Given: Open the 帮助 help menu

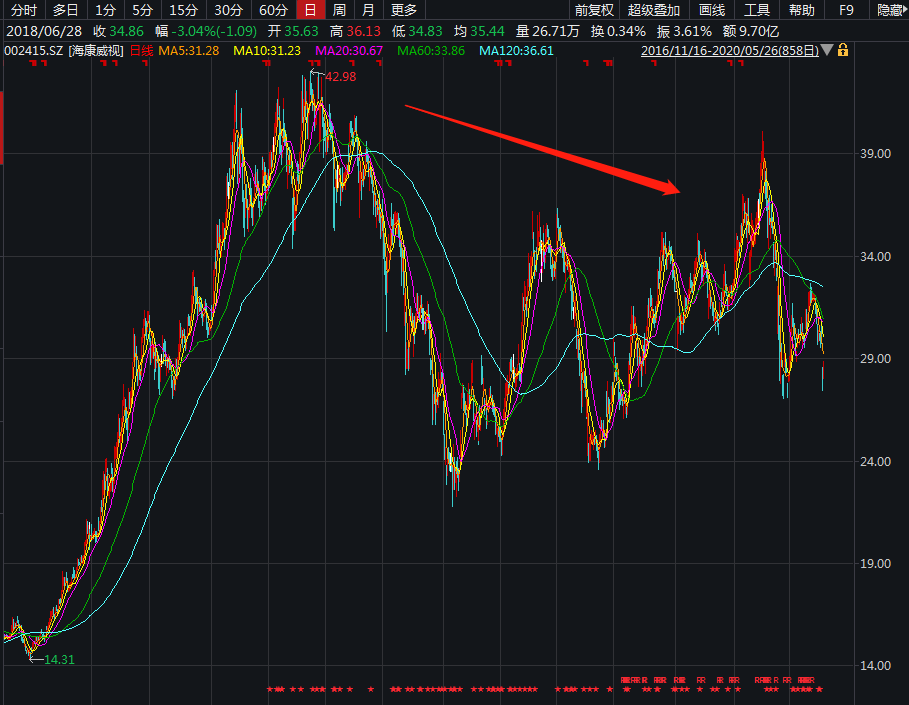Looking at the screenshot, I should (801, 10).
